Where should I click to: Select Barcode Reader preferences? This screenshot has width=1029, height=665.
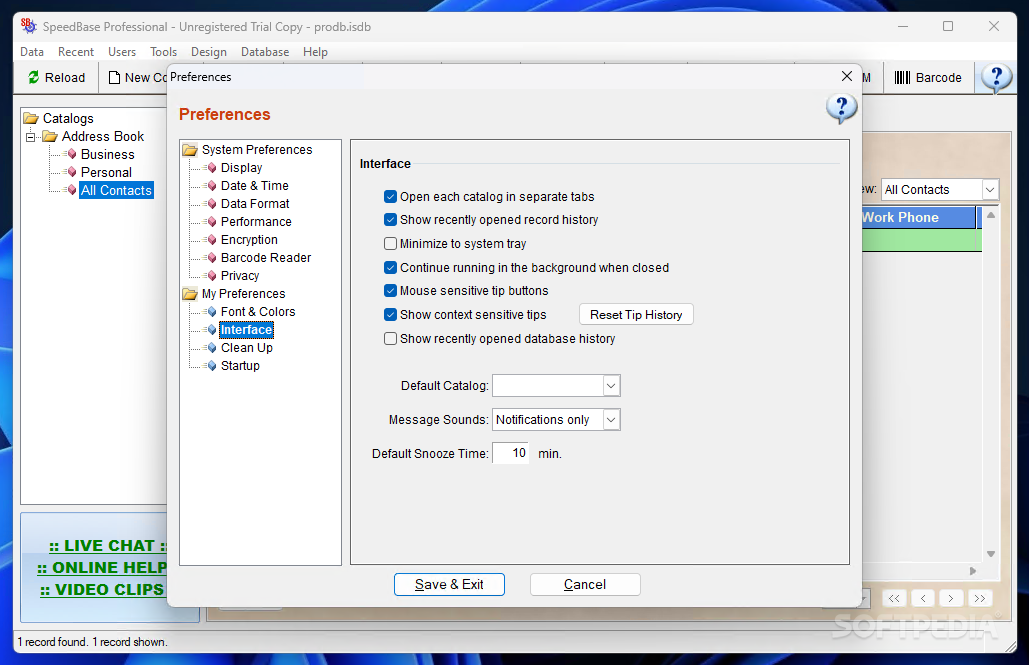point(266,258)
